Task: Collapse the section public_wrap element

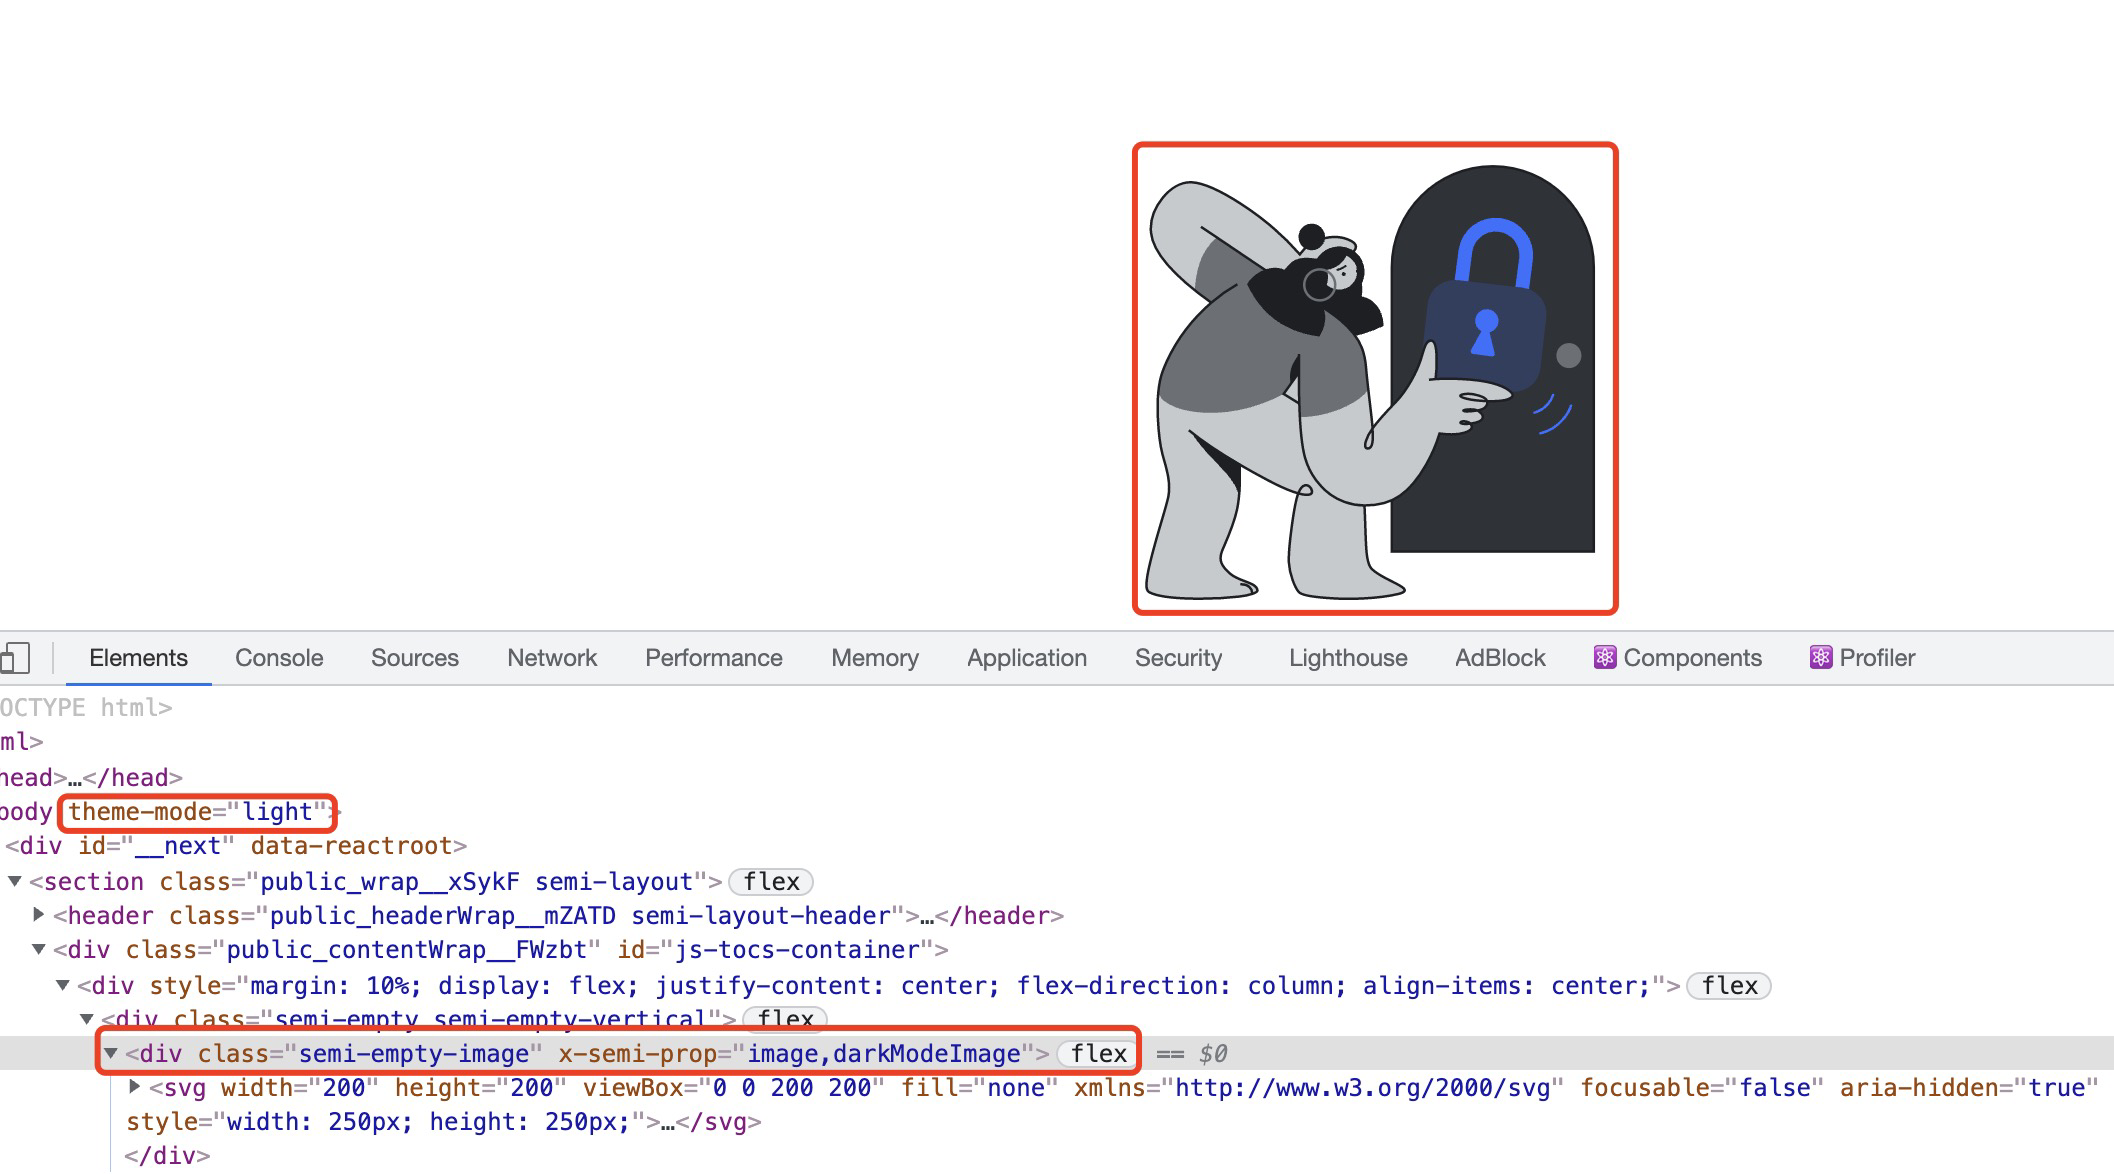Action: [x=15, y=882]
